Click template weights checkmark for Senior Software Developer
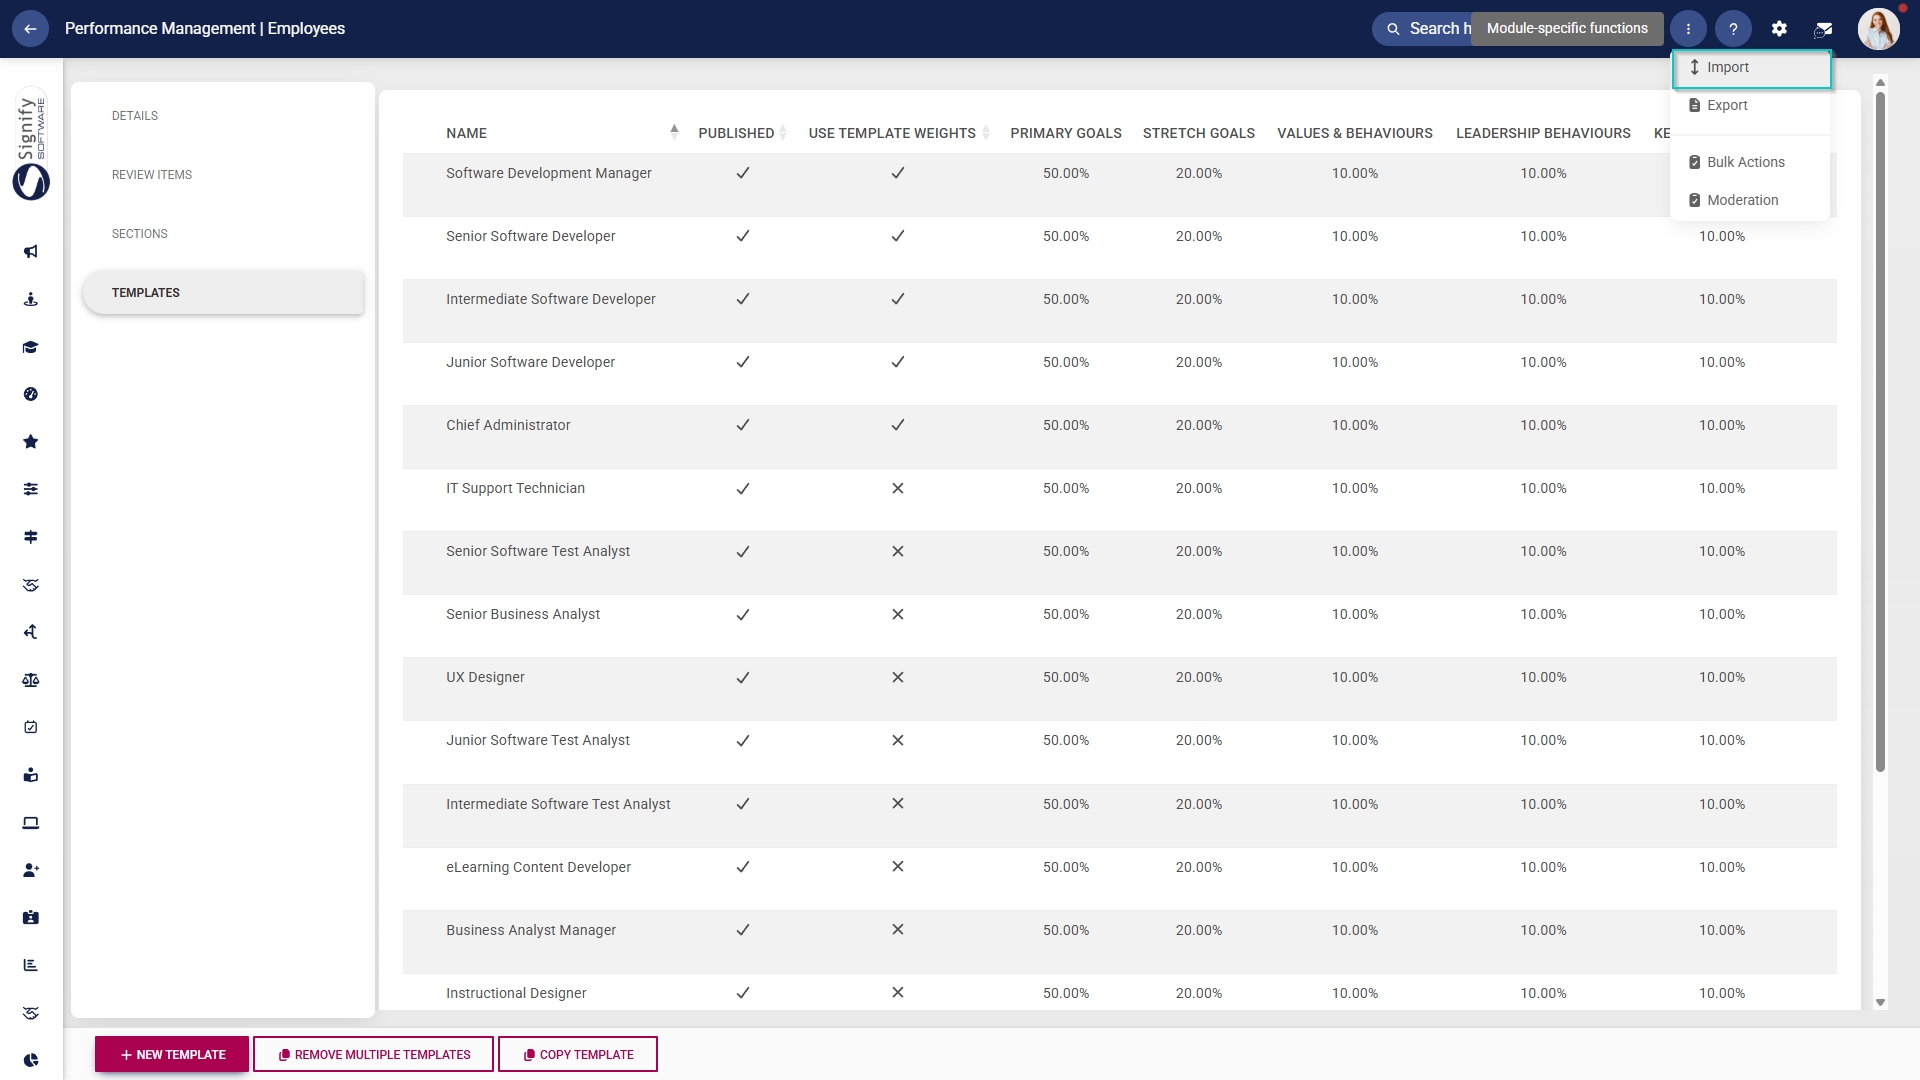The width and height of the screenshot is (1920, 1080). [898, 236]
